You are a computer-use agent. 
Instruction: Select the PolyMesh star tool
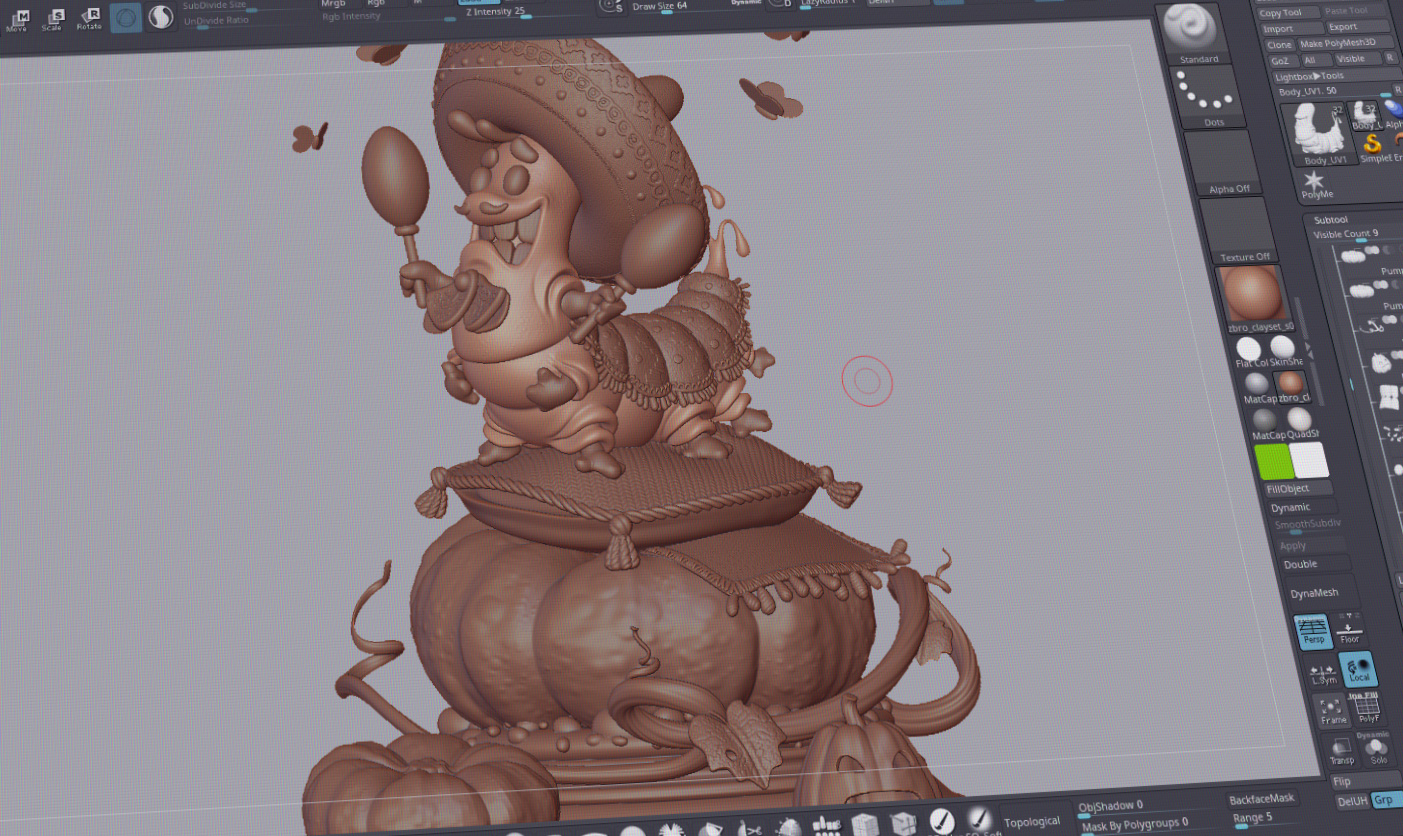(1314, 184)
